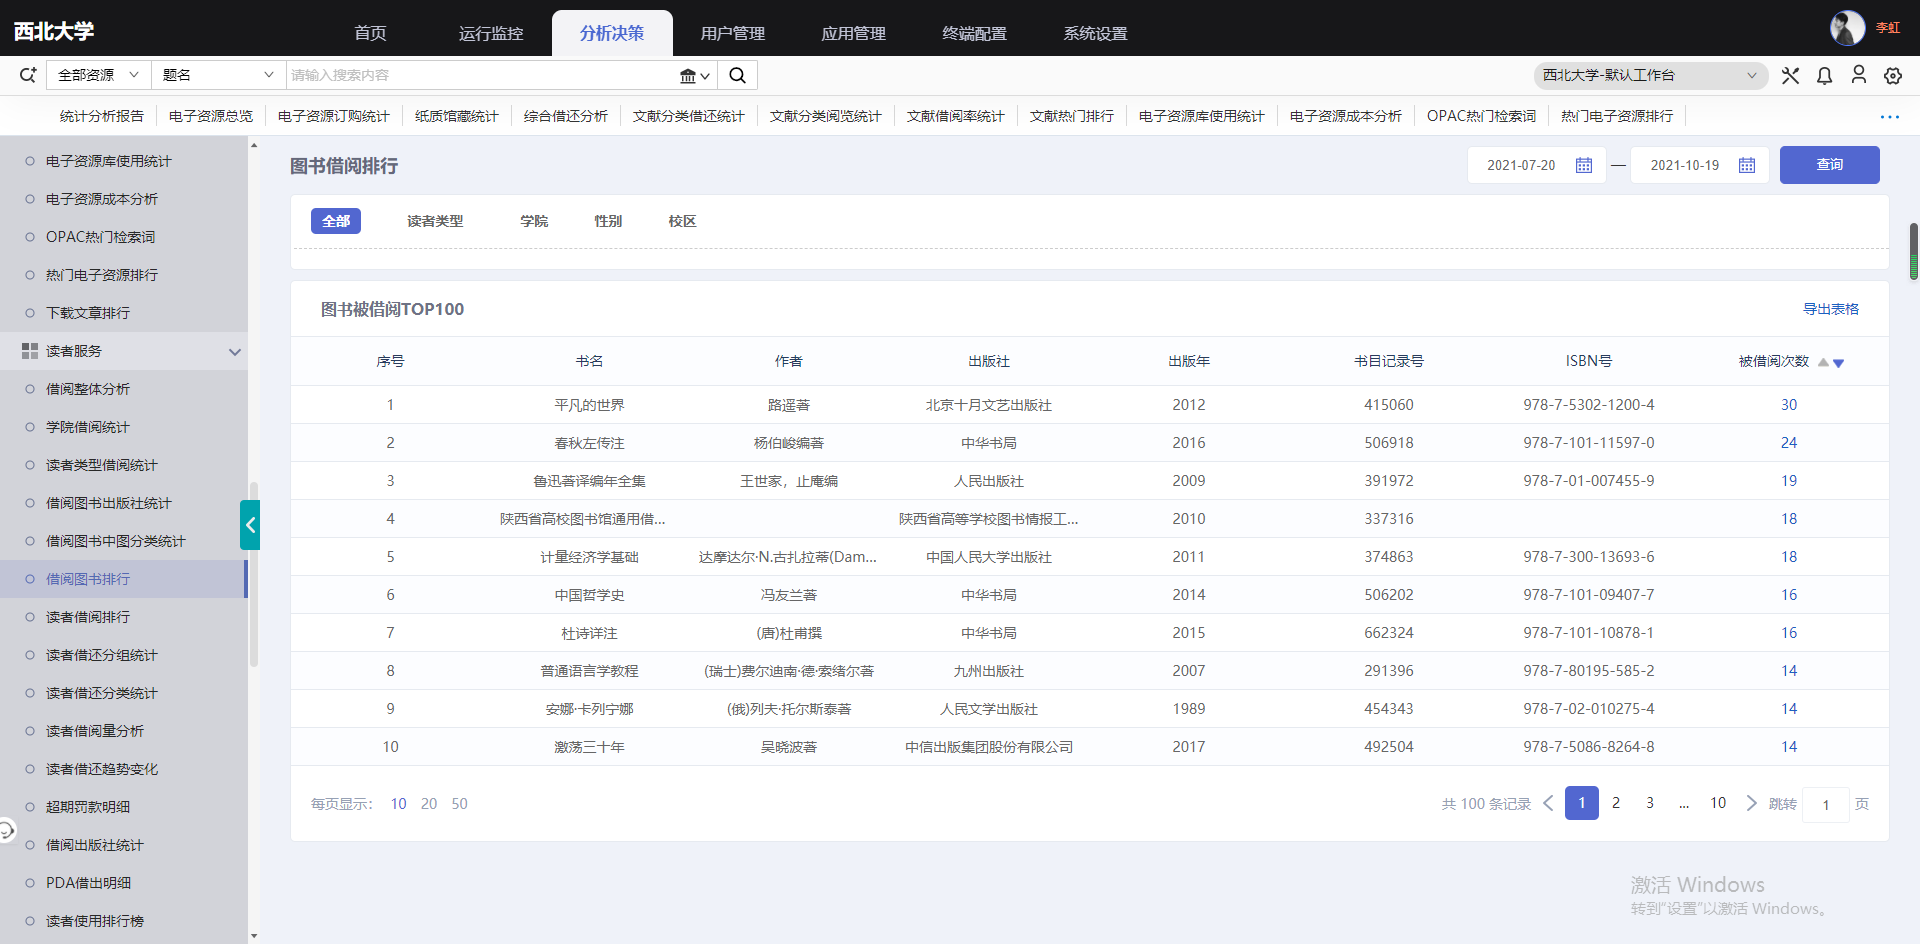Open the 西北大学-默认工作台 workspace dropdown

pyautogui.click(x=1649, y=75)
